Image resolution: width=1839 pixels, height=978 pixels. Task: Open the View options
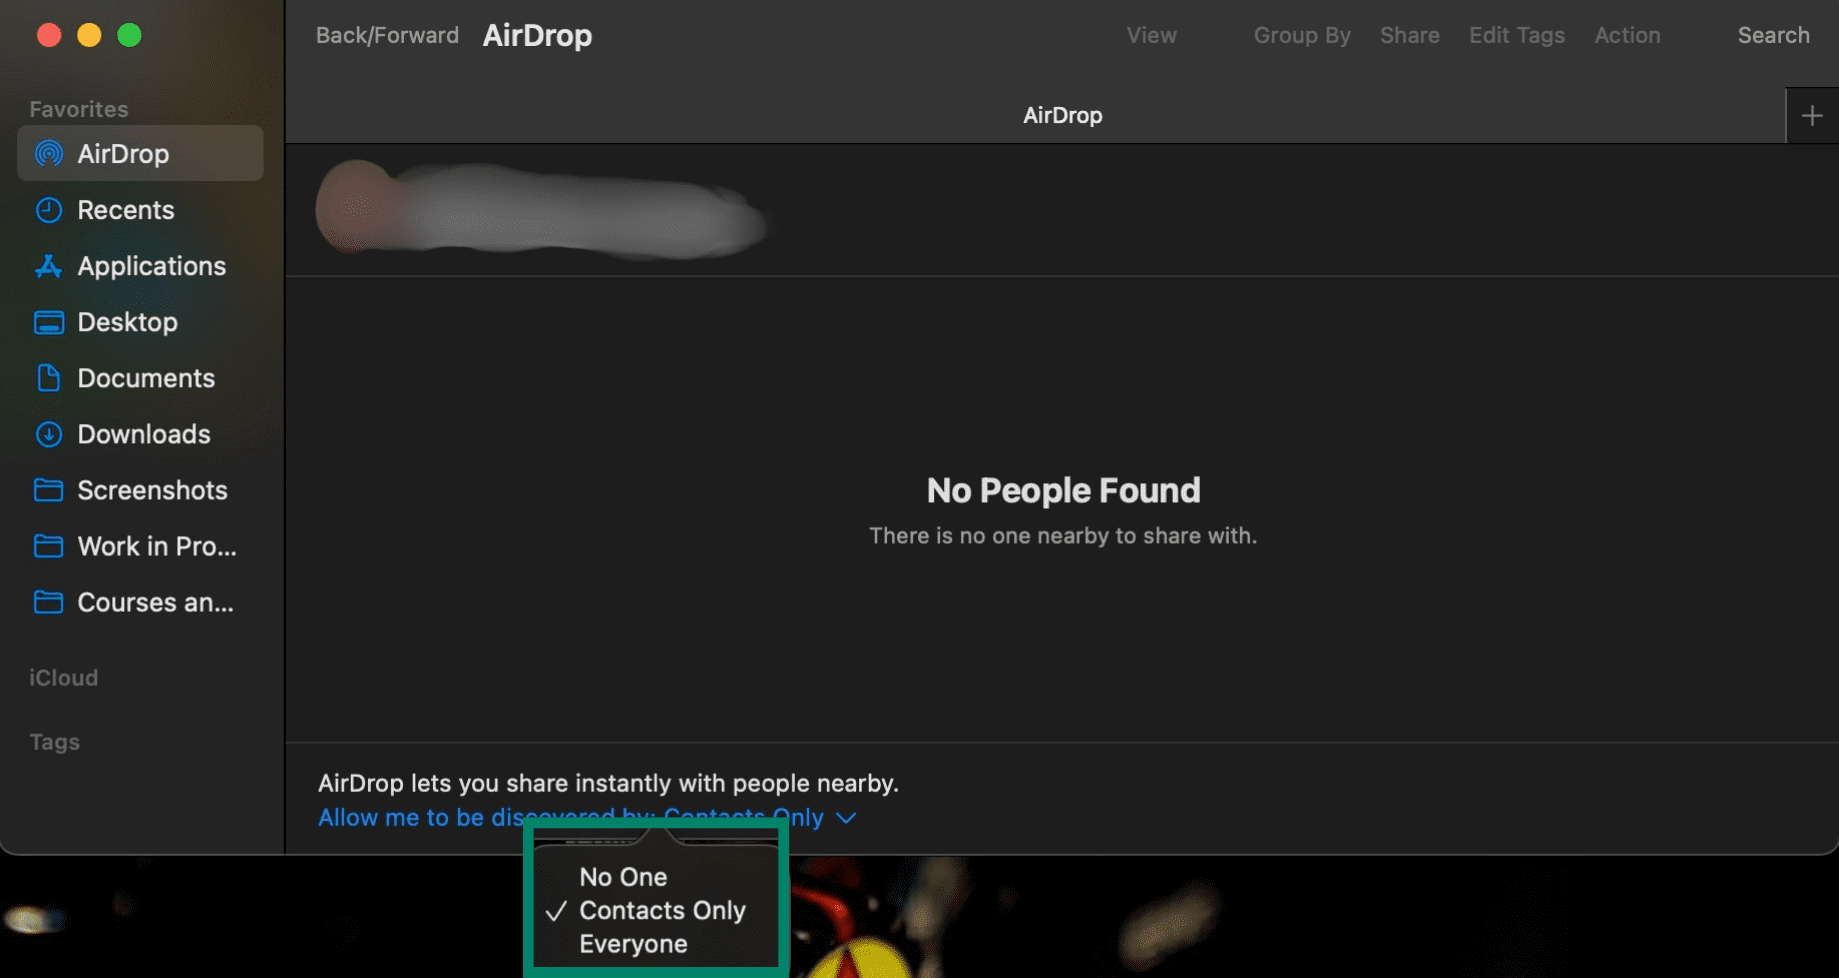1150,35
